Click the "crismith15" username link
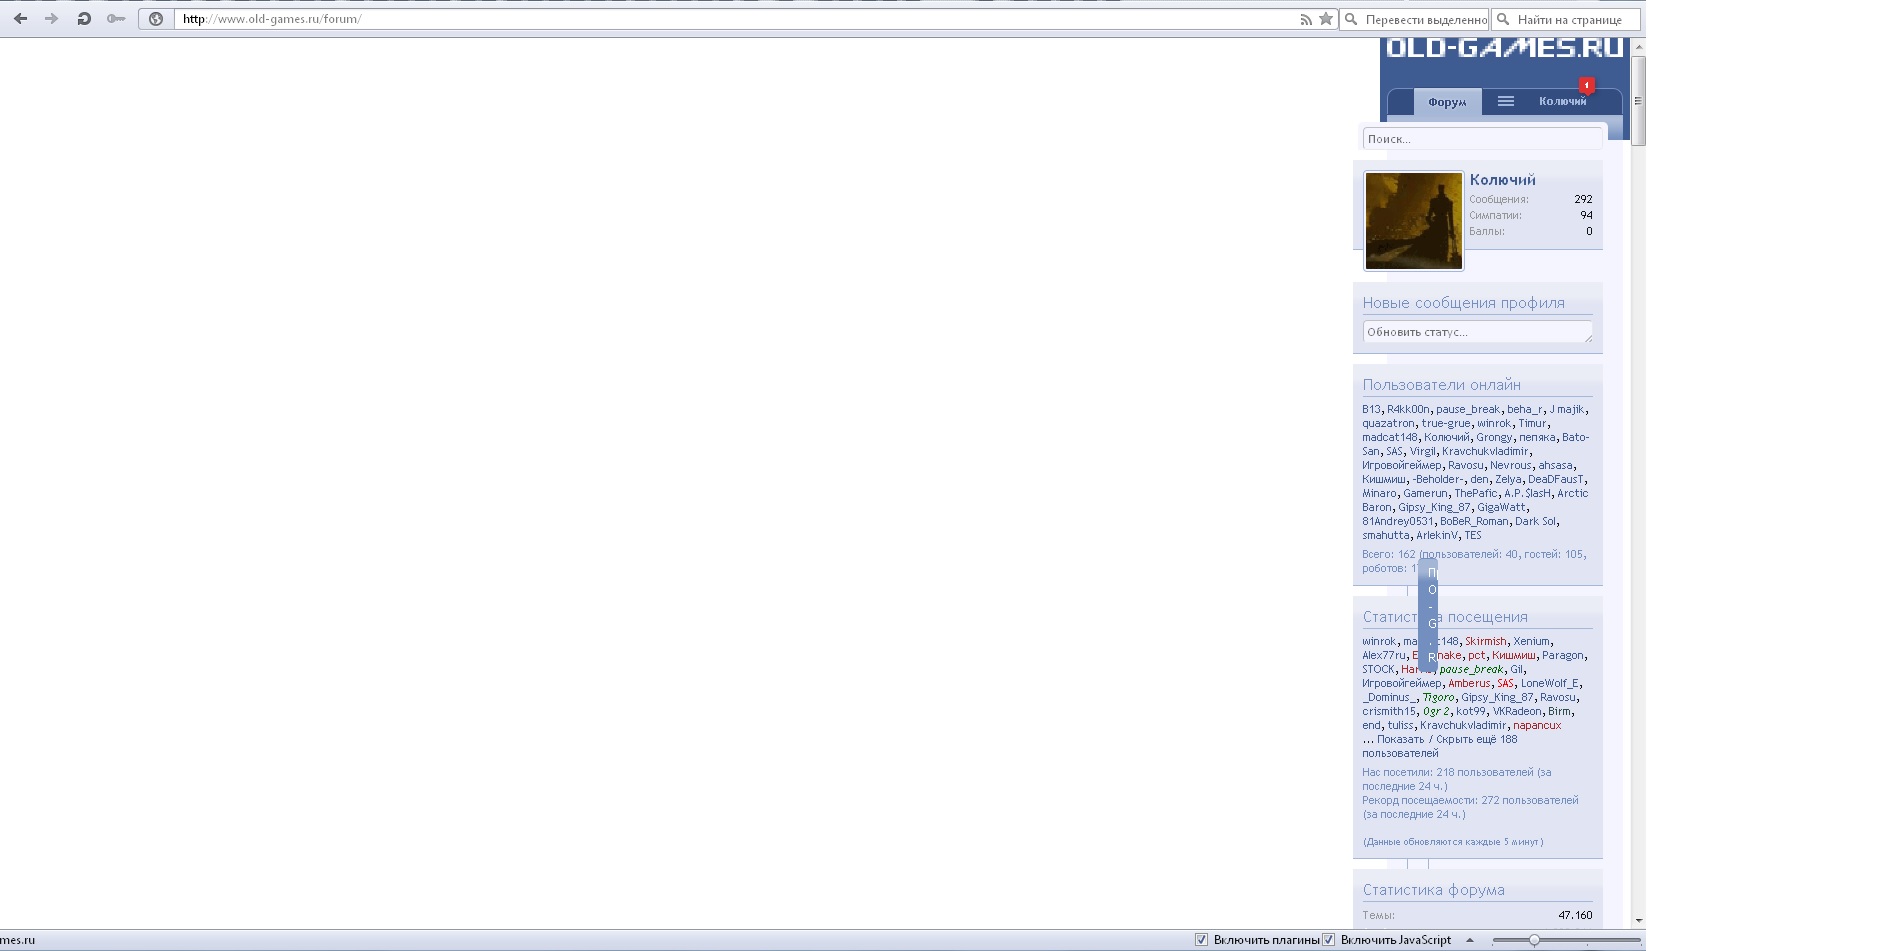The width and height of the screenshot is (1883, 951). pyautogui.click(x=1389, y=711)
